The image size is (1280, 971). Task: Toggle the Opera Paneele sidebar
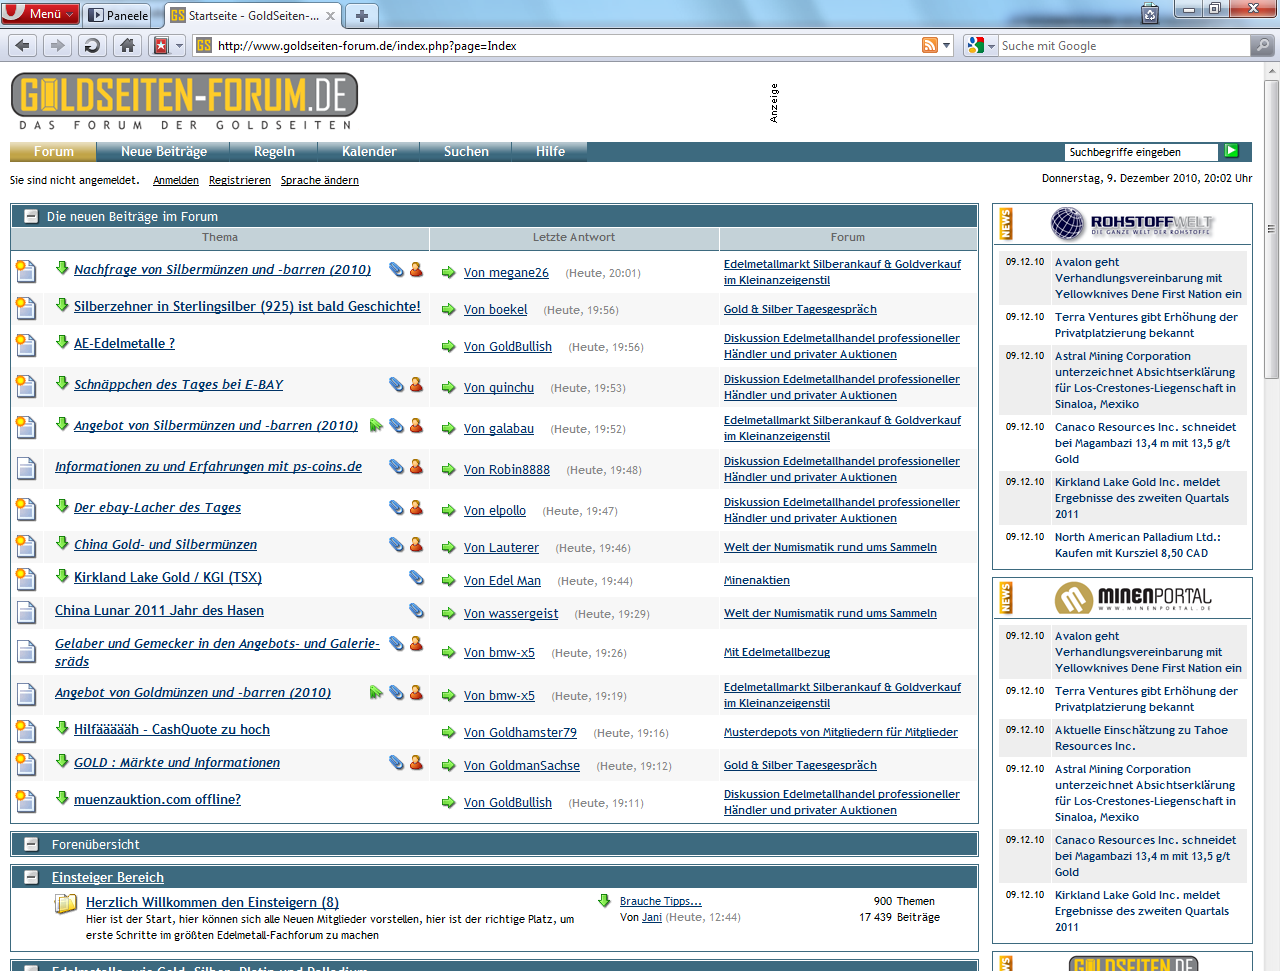117,15
